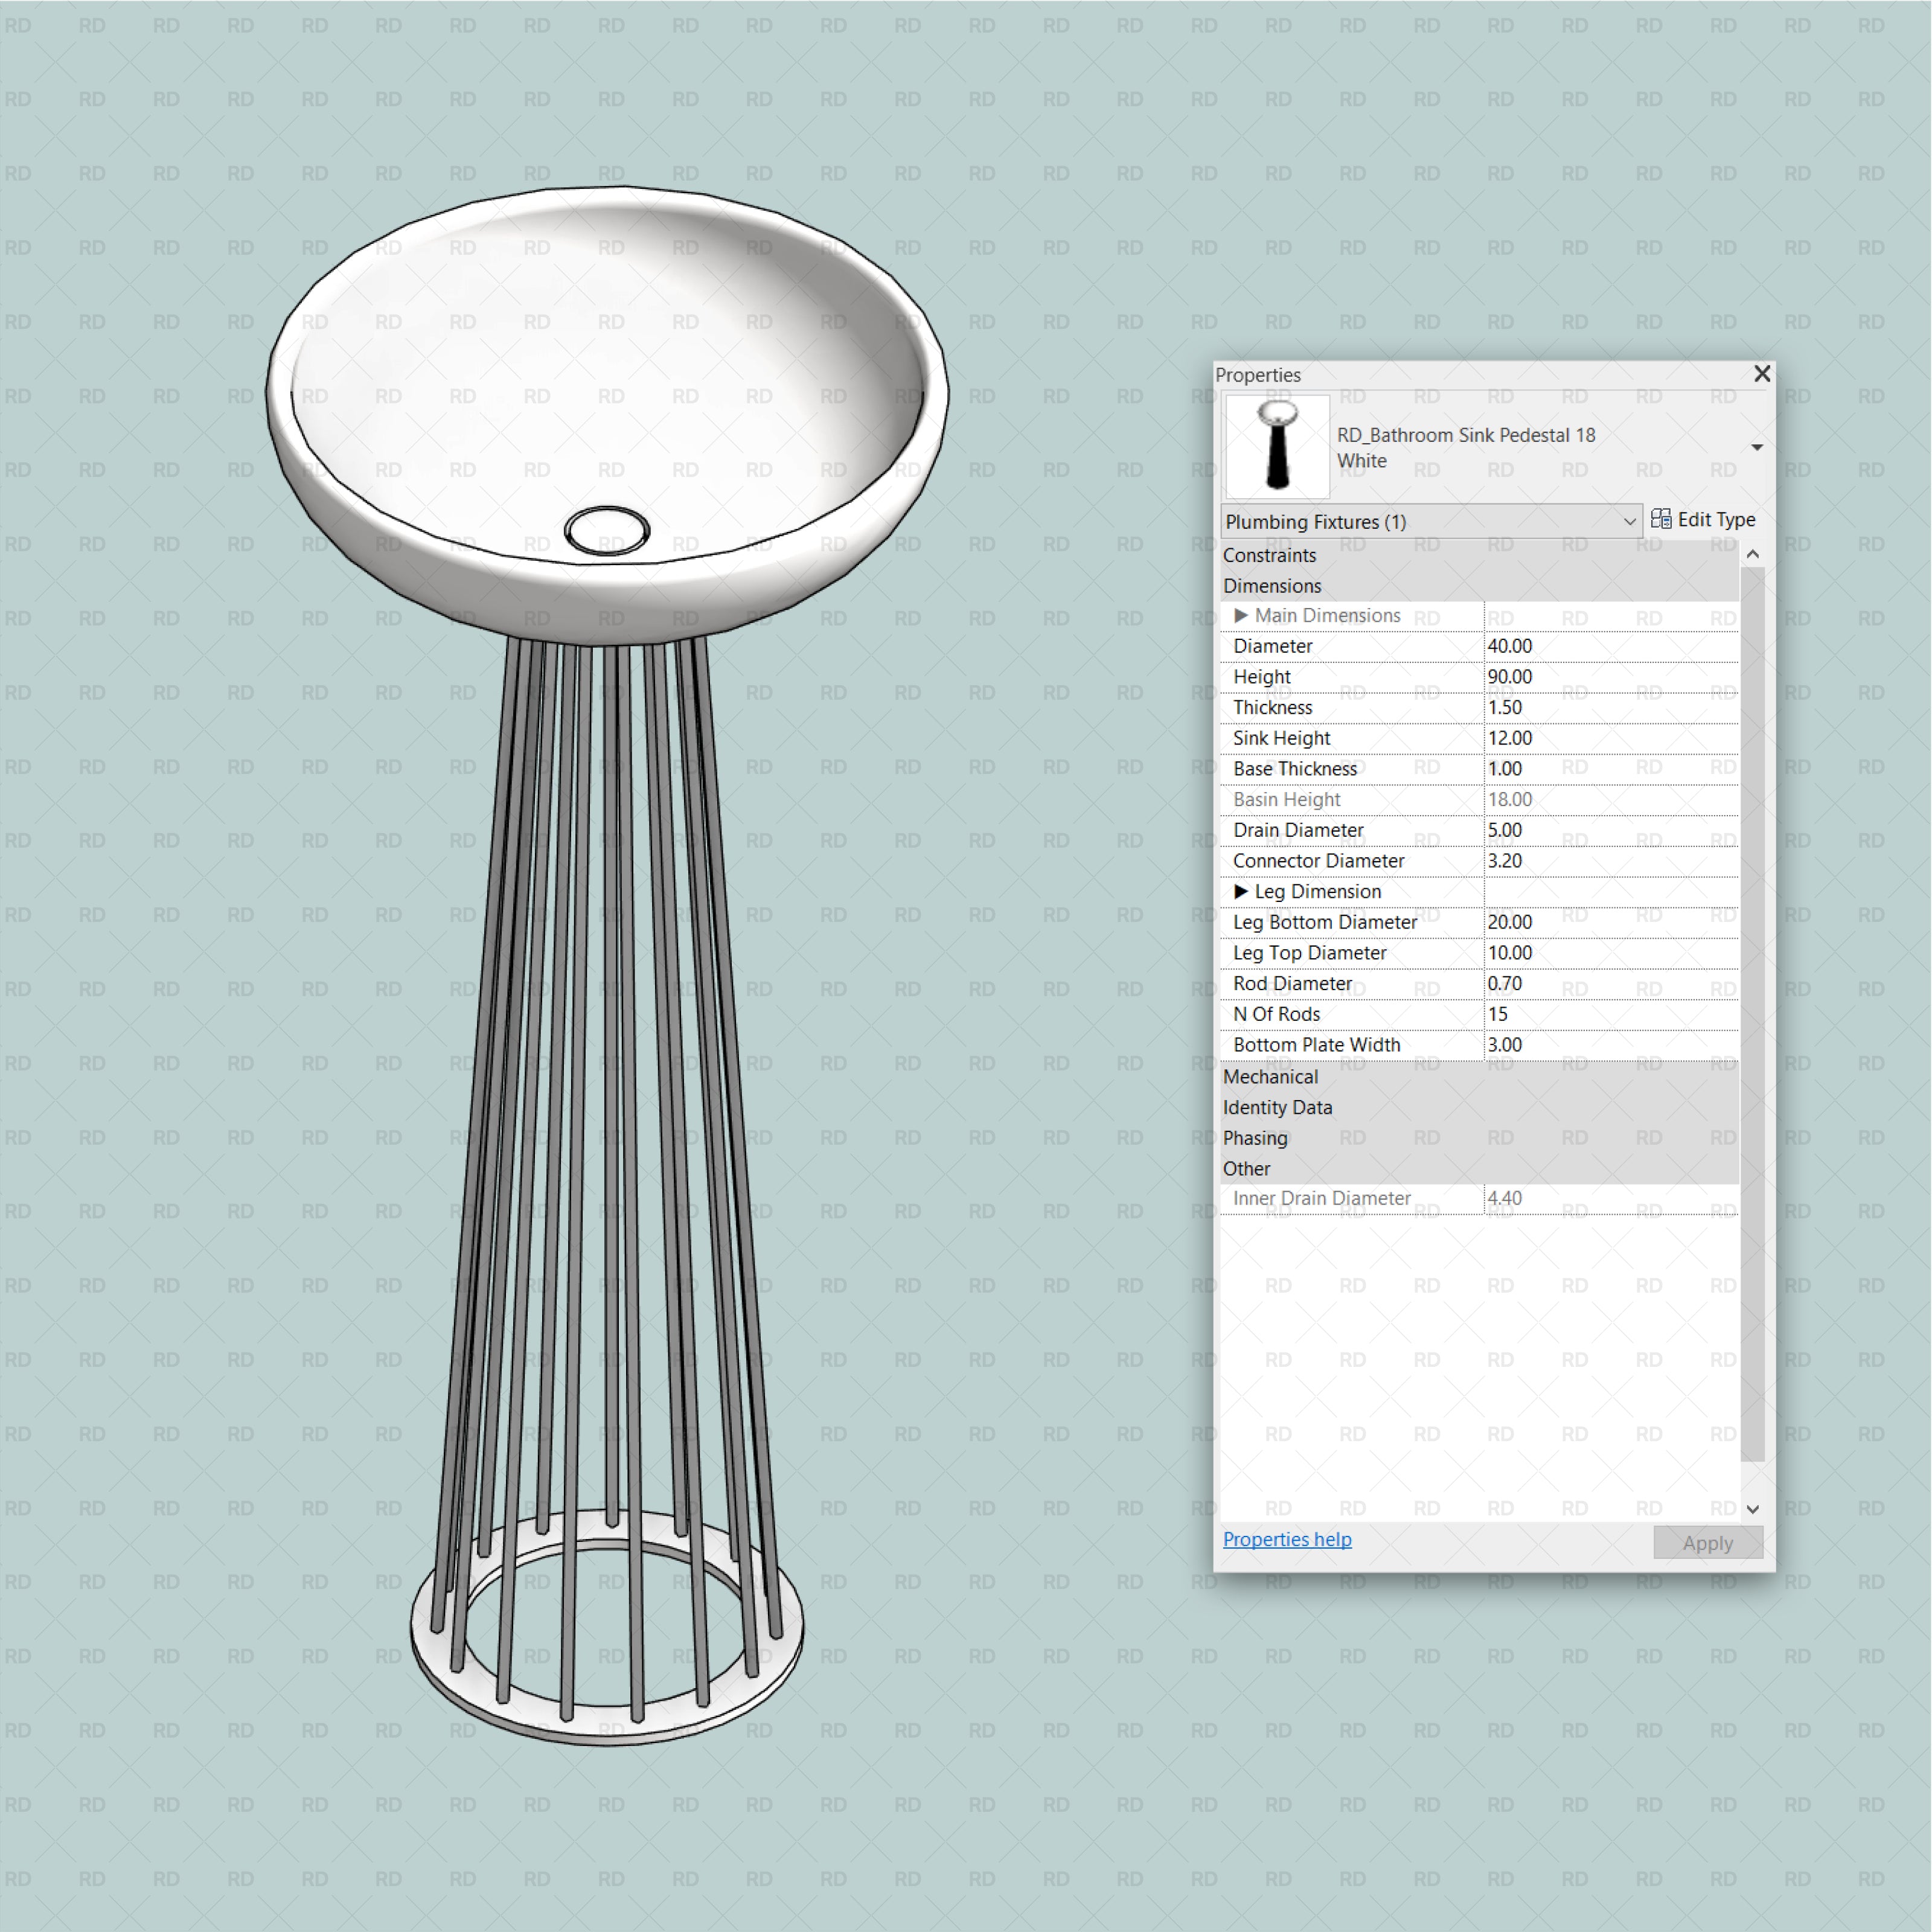Click the scroll down arrow of the properties list
Viewport: 1932px width, 1932px height.
(1752, 1509)
